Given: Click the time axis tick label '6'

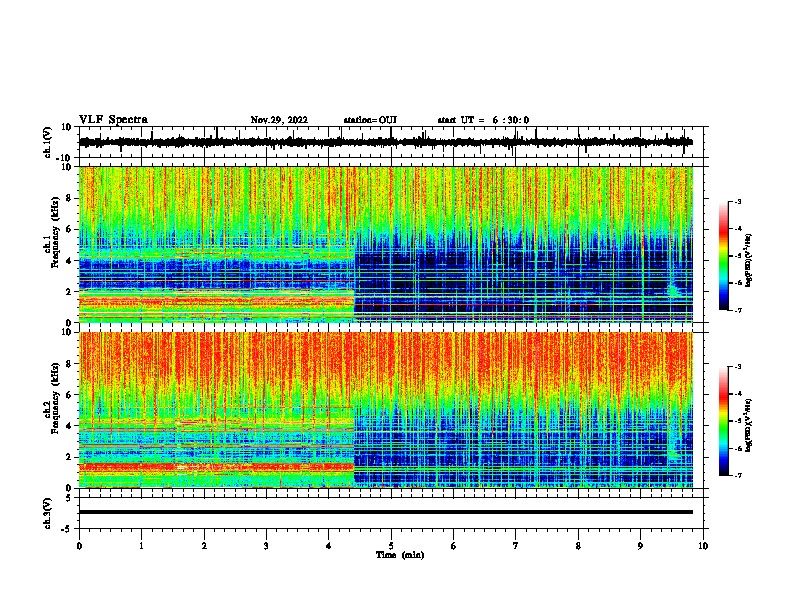Looking at the screenshot, I should pyautogui.click(x=453, y=546).
